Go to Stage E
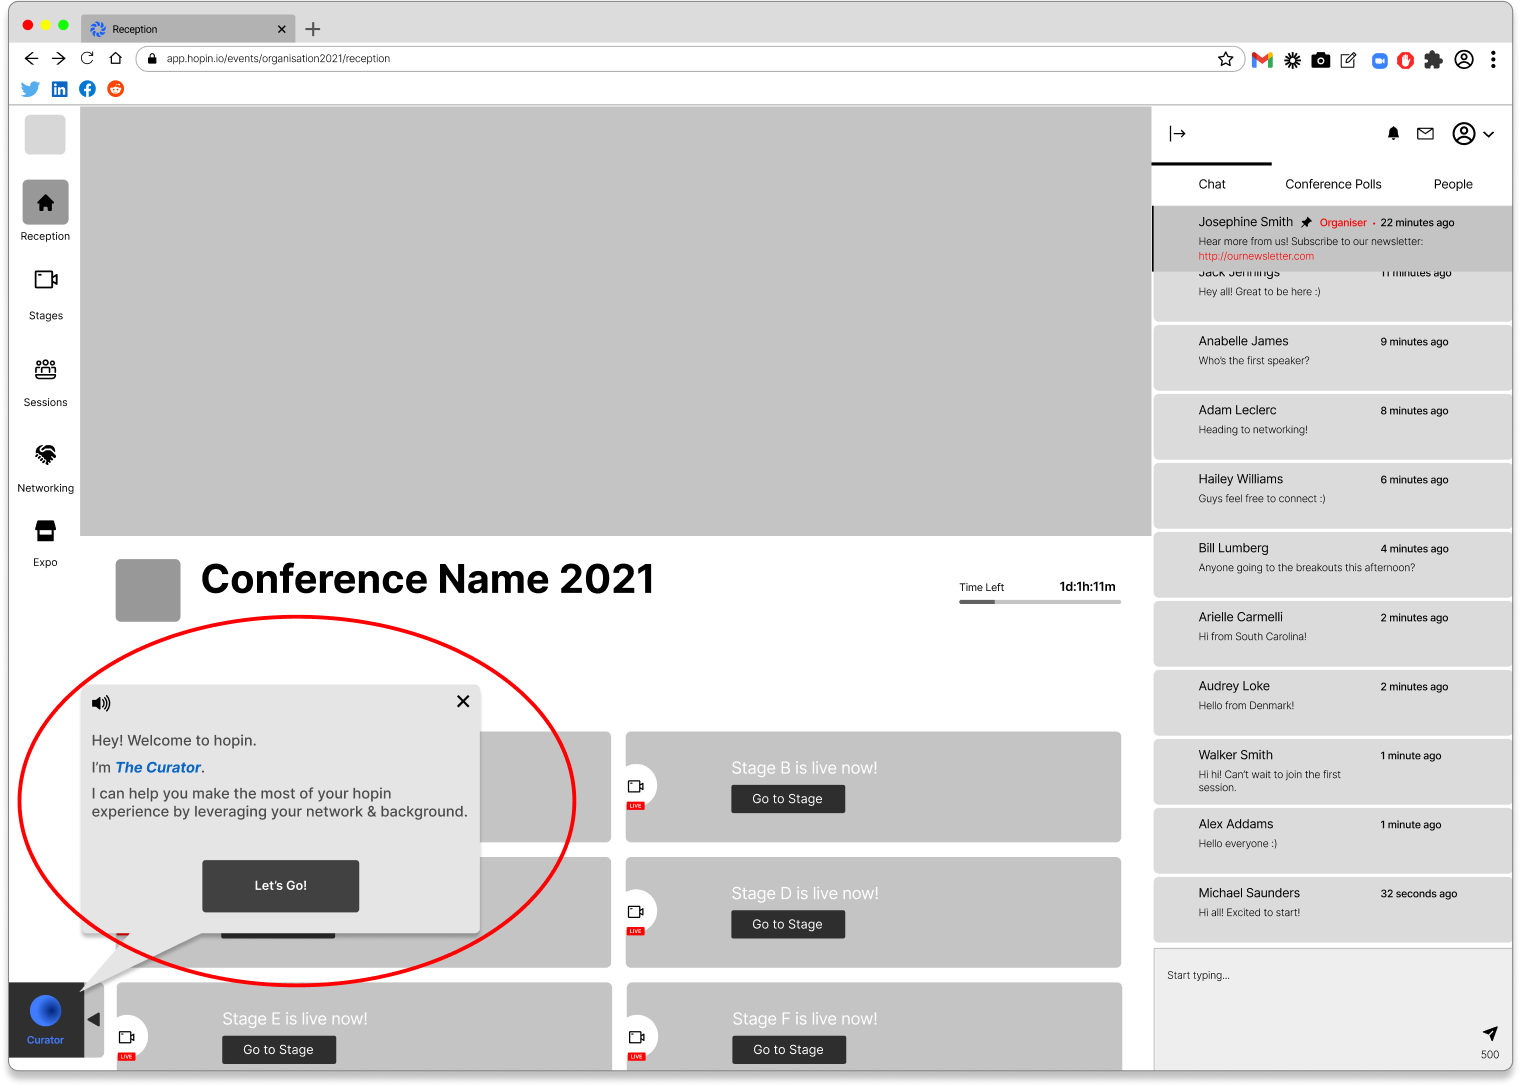 pyautogui.click(x=279, y=1050)
